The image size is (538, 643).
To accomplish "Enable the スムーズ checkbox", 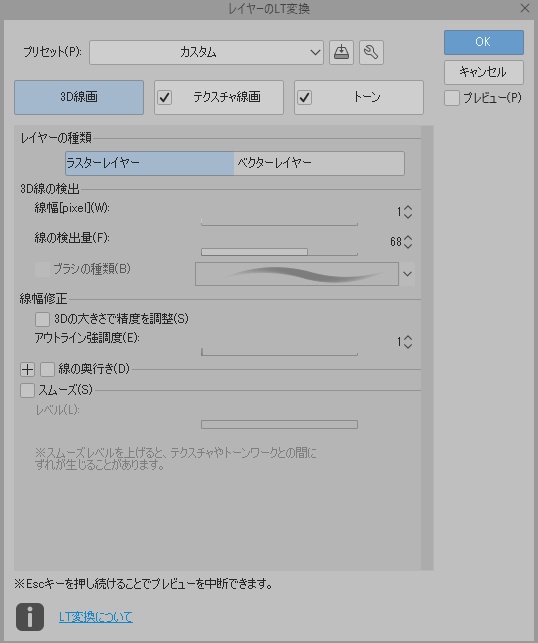I will click(x=27, y=390).
